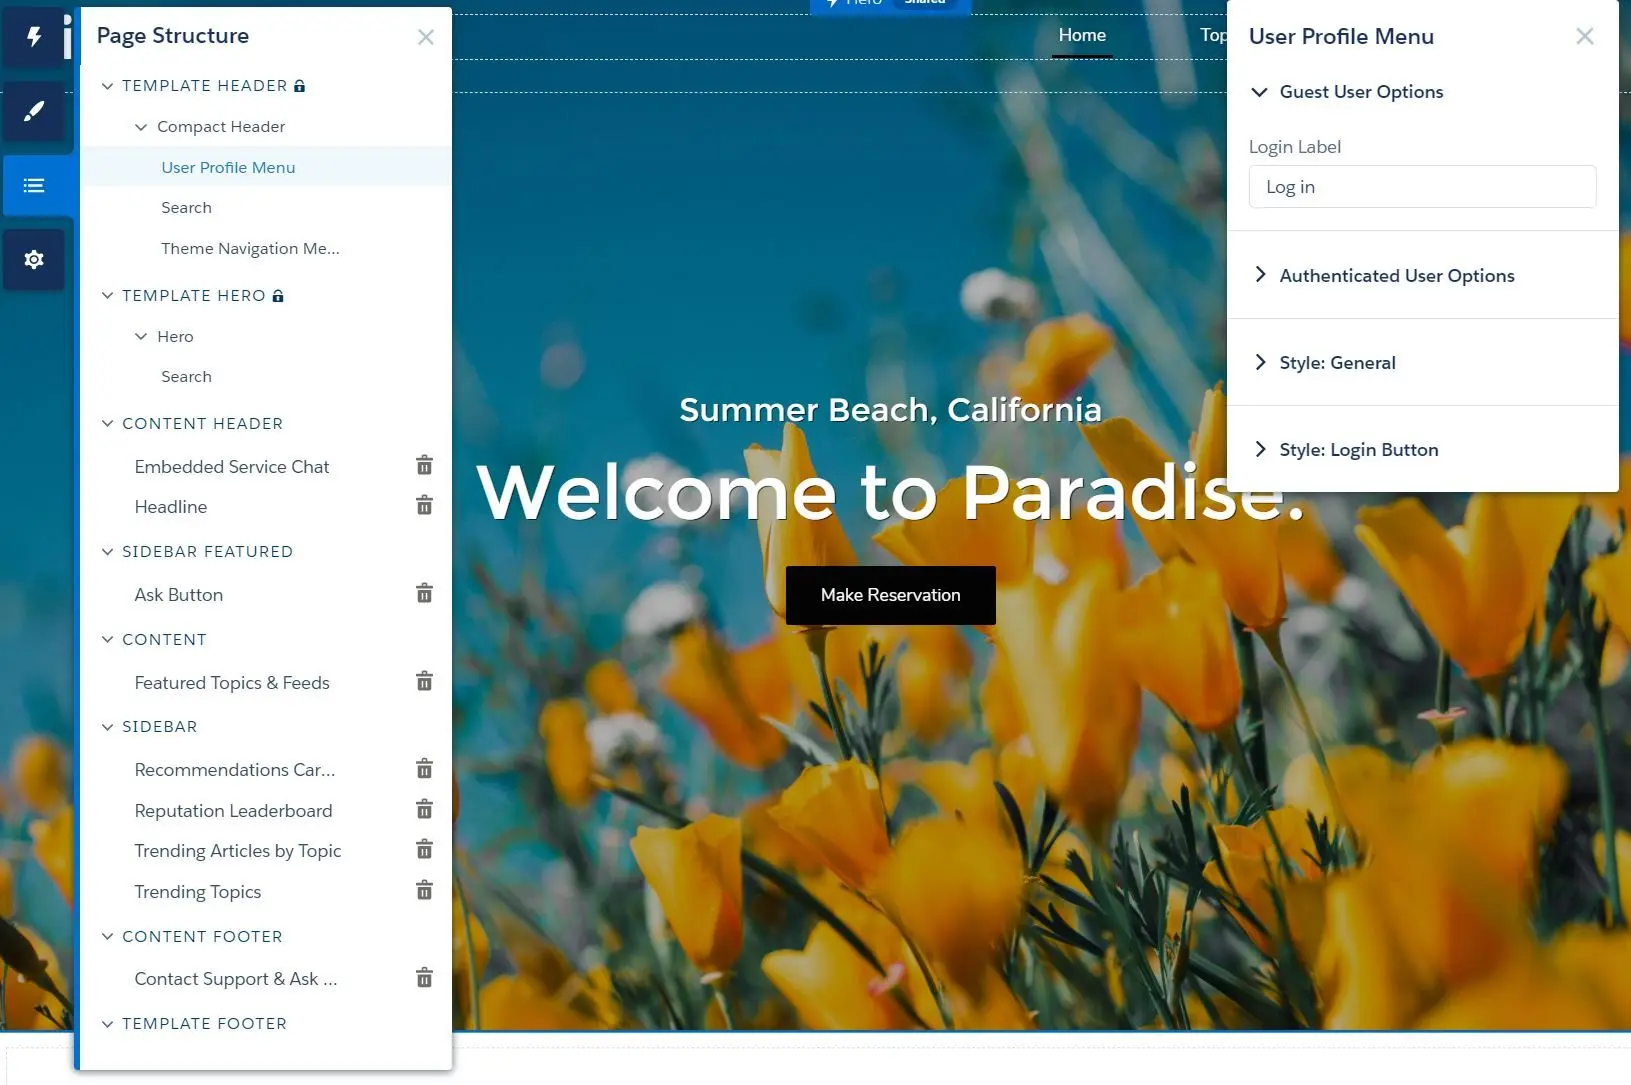Delete the Recommendations Carousel component
Screen dimensions: 1631x1085
click(424, 768)
